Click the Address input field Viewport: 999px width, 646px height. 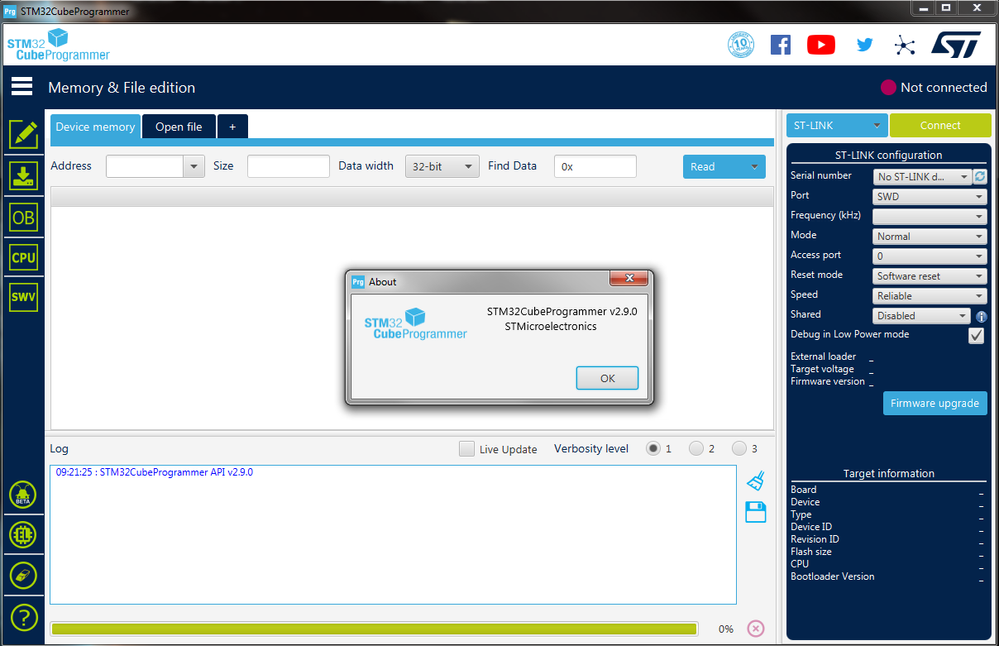(x=145, y=167)
